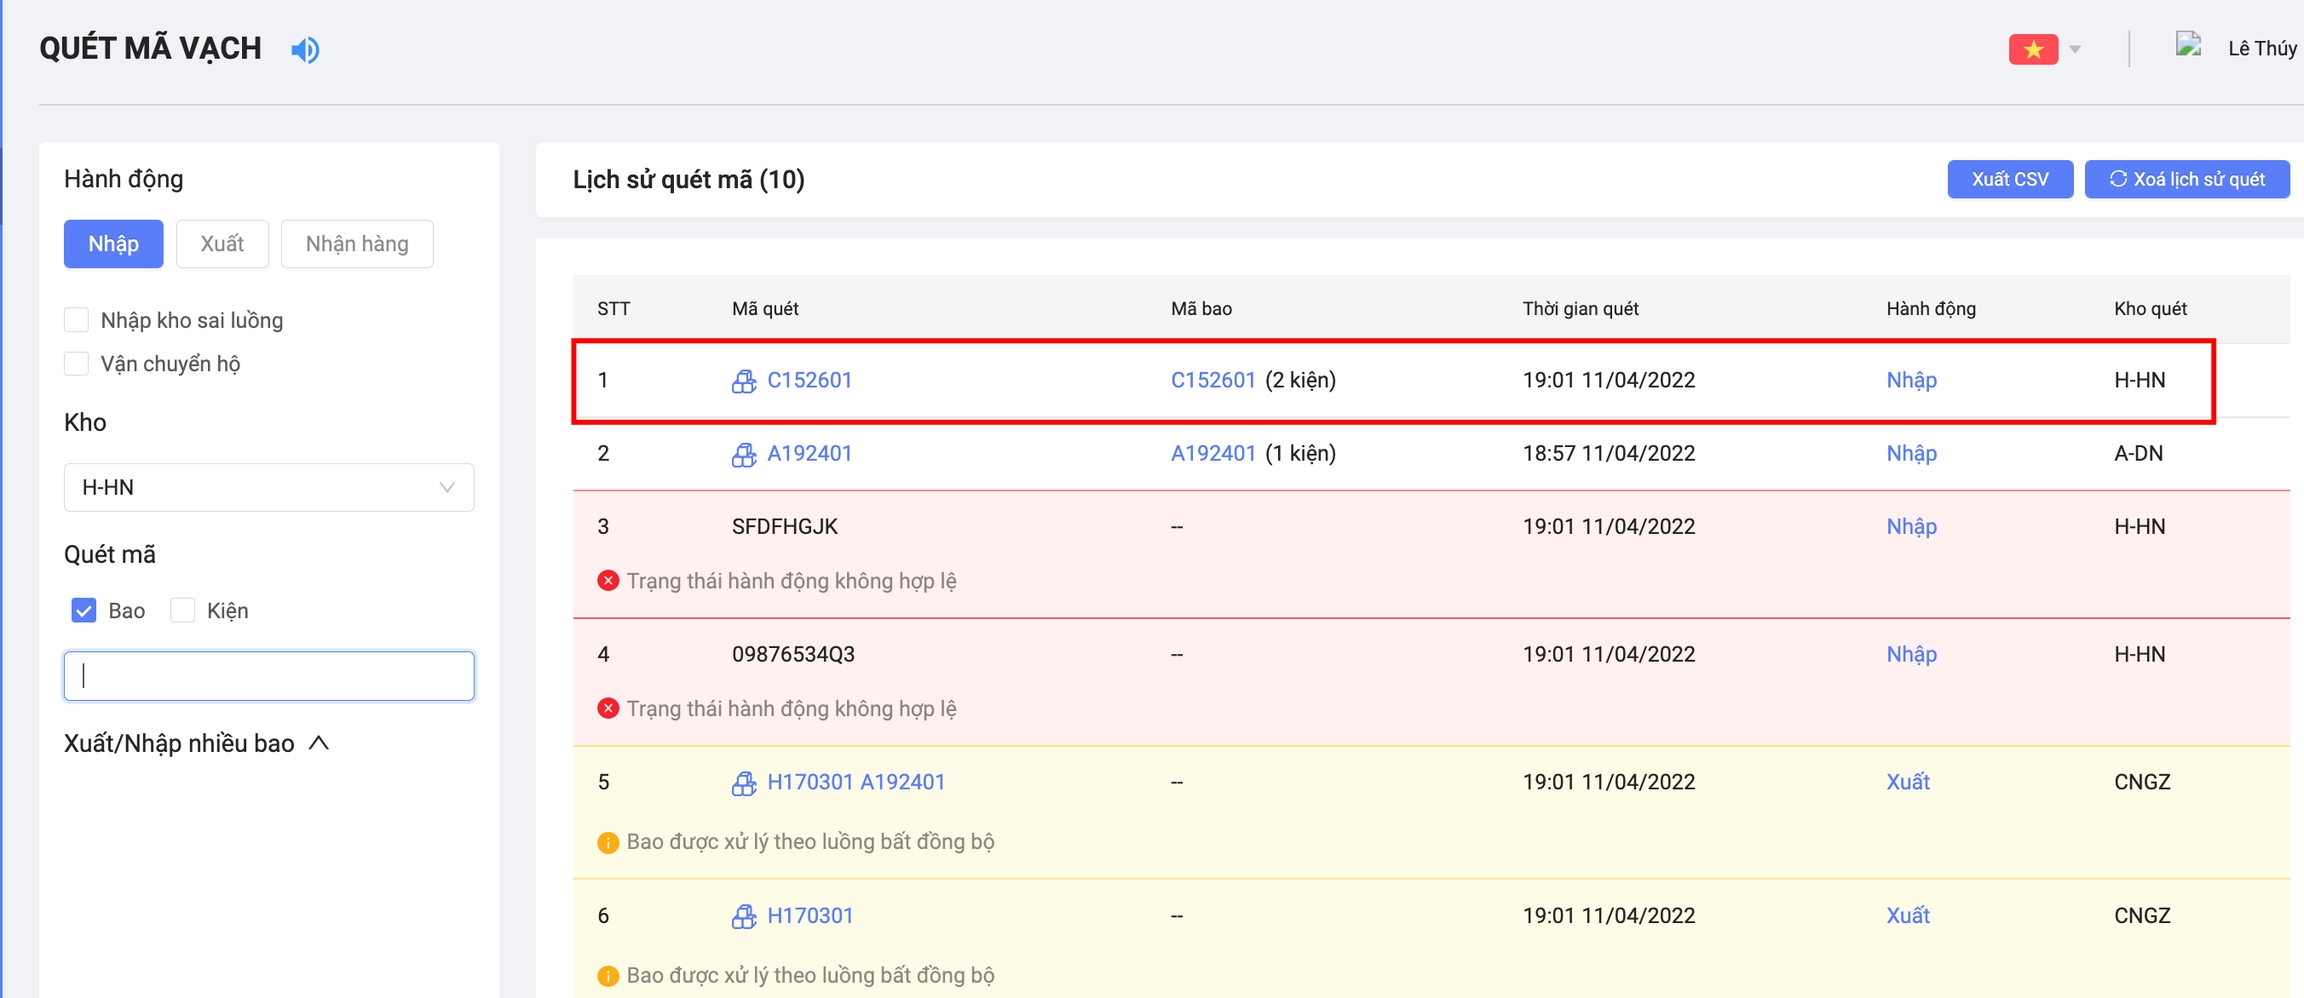Viewport: 2304px width, 998px height.
Task: Click the package icon in row 5
Action: click(x=743, y=783)
